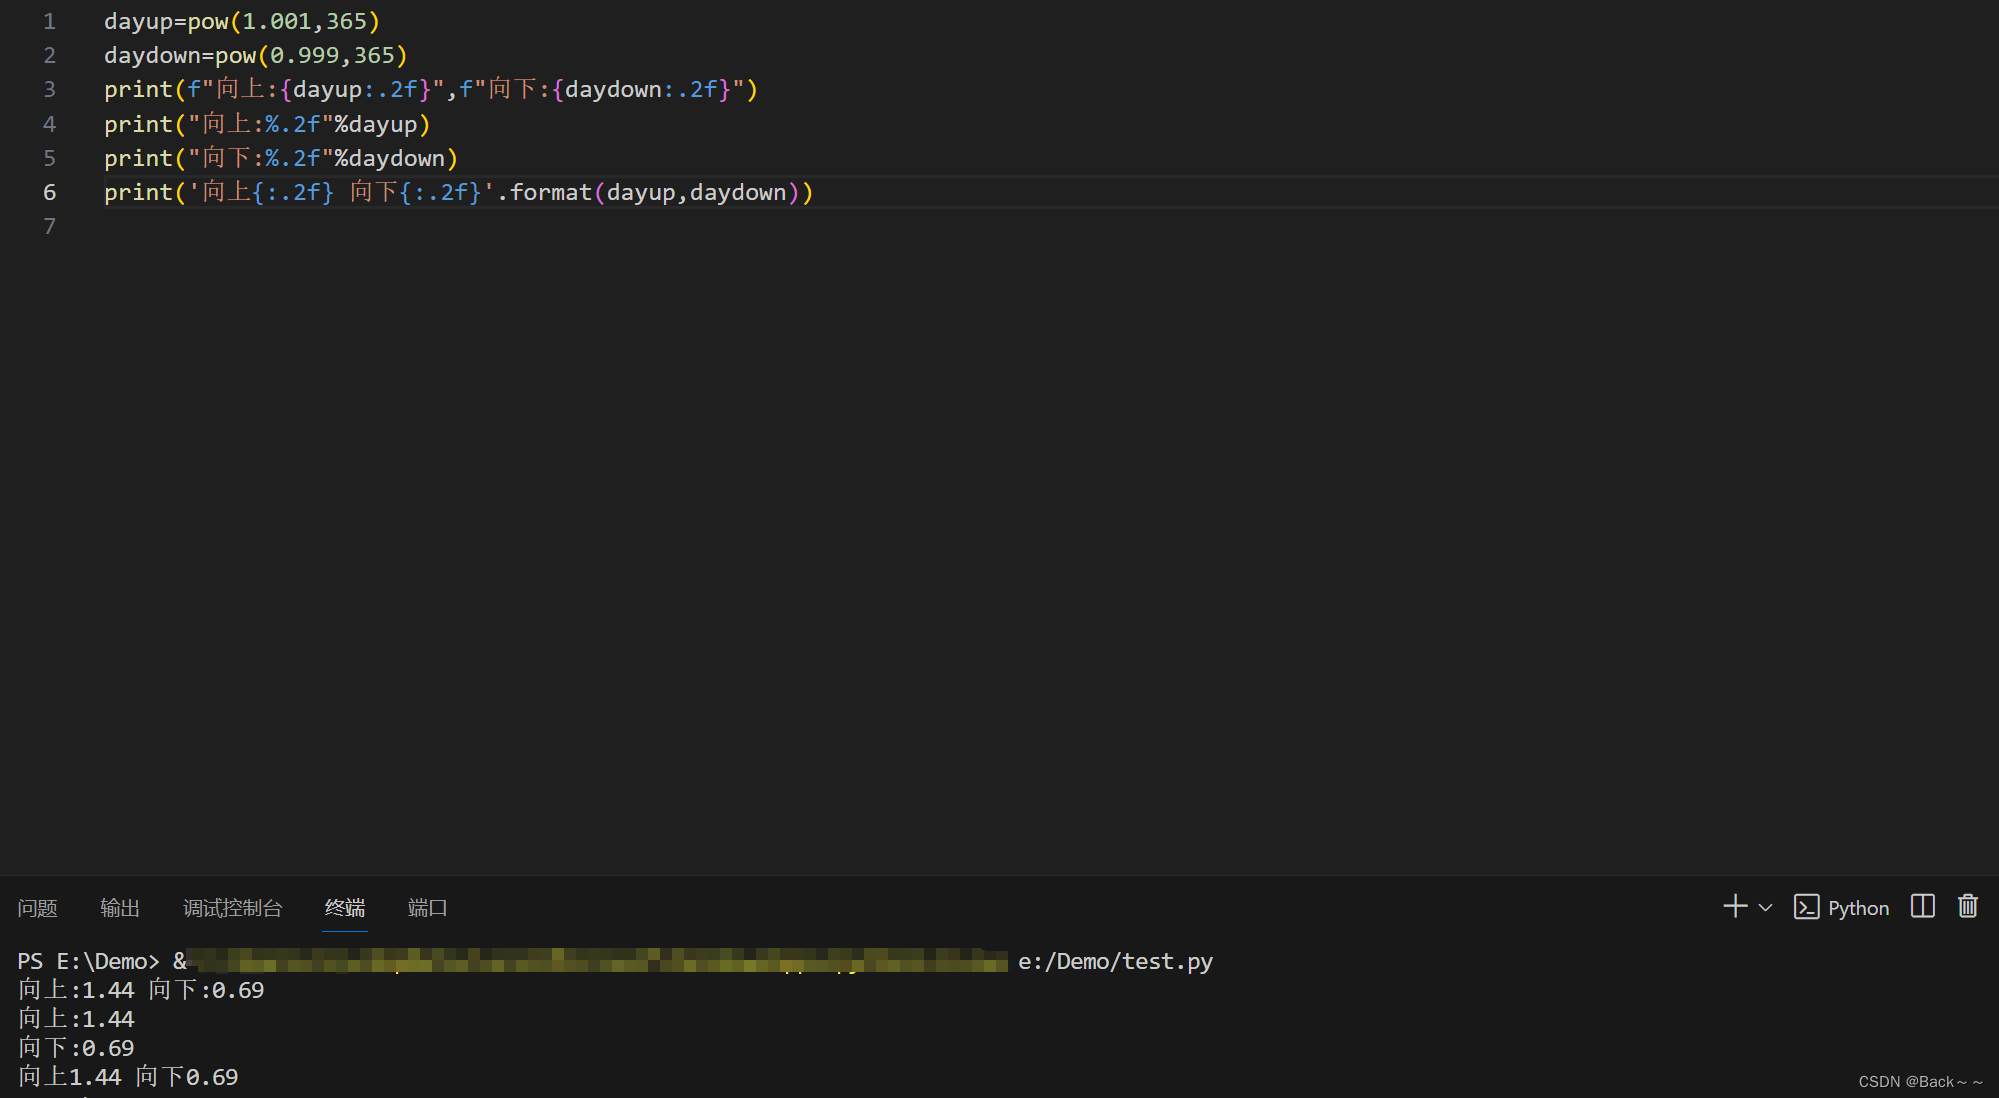
Task: Click the print "向下:%.2f"%daydown line
Action: [281, 158]
